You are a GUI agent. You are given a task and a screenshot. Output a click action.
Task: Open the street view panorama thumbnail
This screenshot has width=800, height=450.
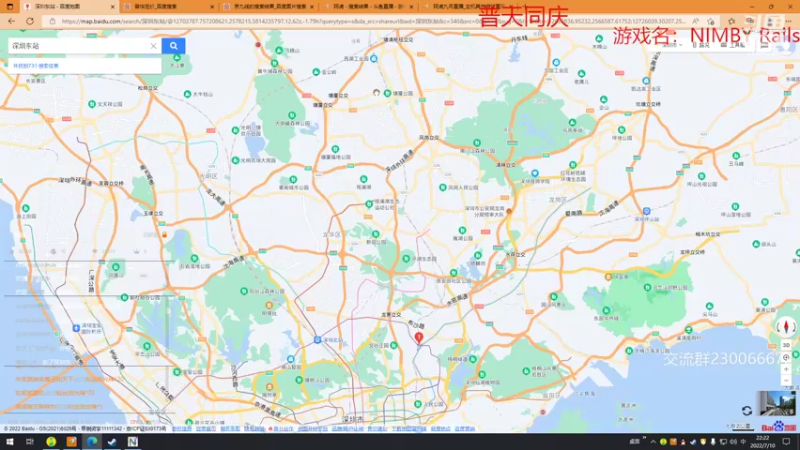point(776,404)
